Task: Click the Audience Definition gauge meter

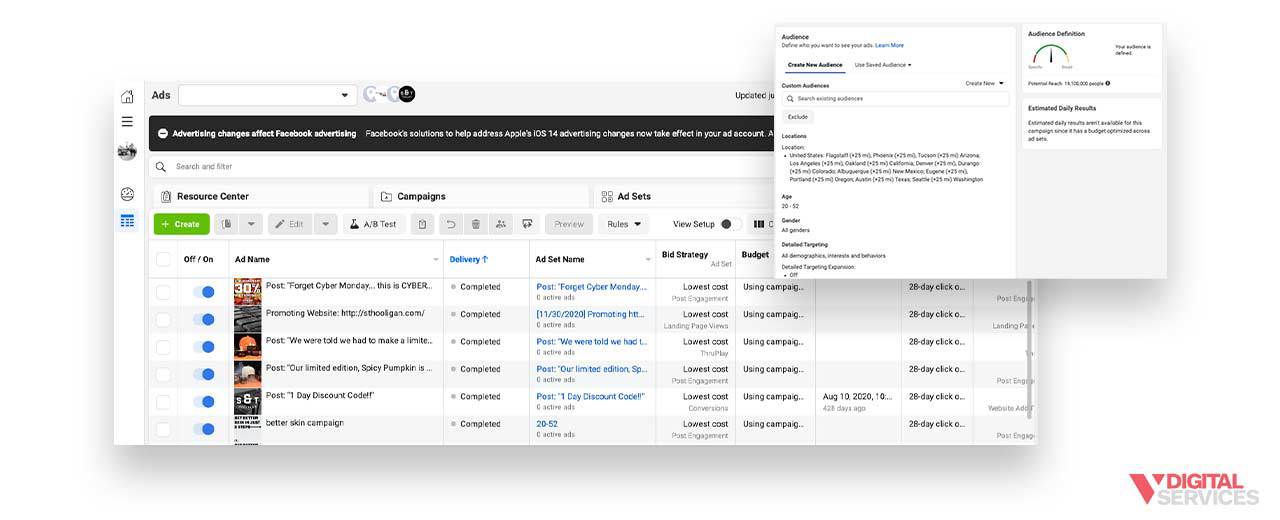Action: tap(1052, 56)
